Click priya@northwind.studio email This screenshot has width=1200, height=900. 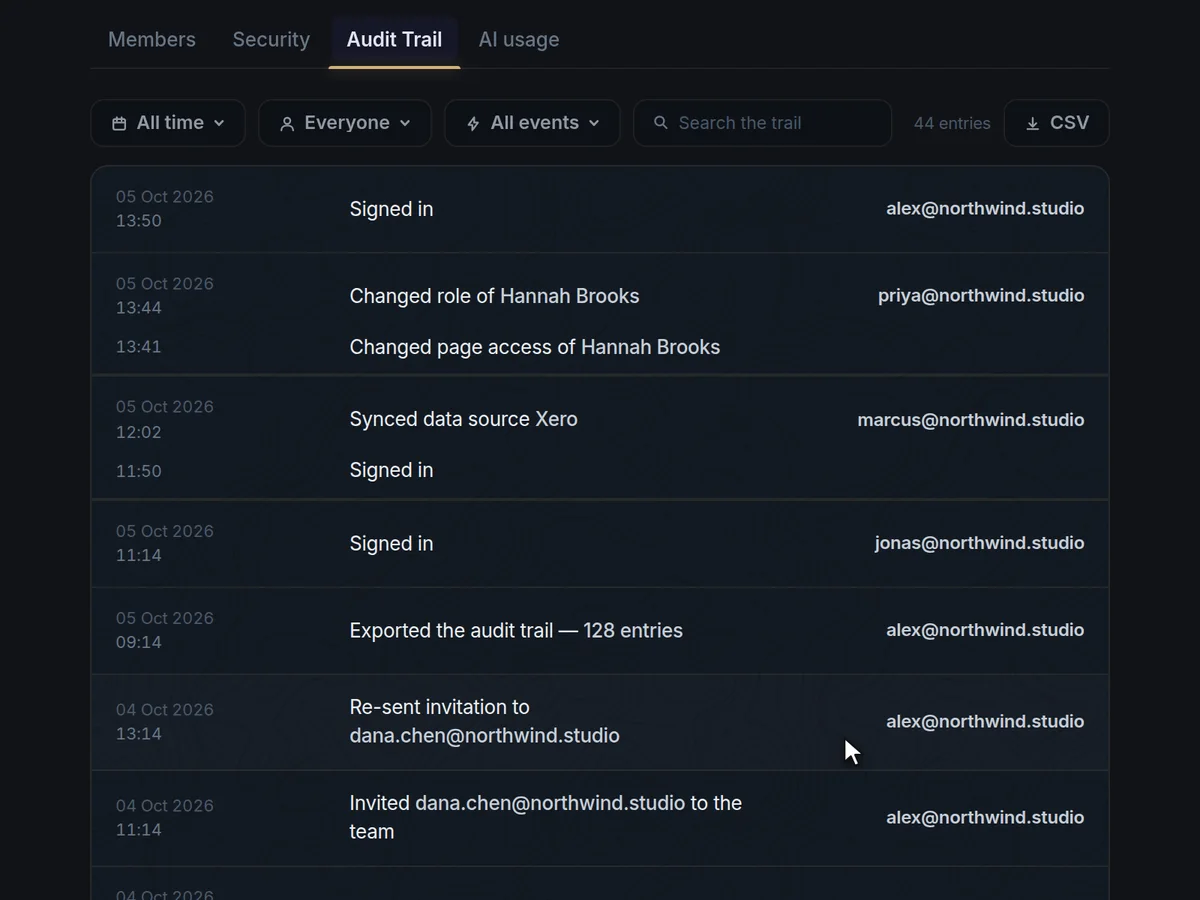[x=981, y=296]
